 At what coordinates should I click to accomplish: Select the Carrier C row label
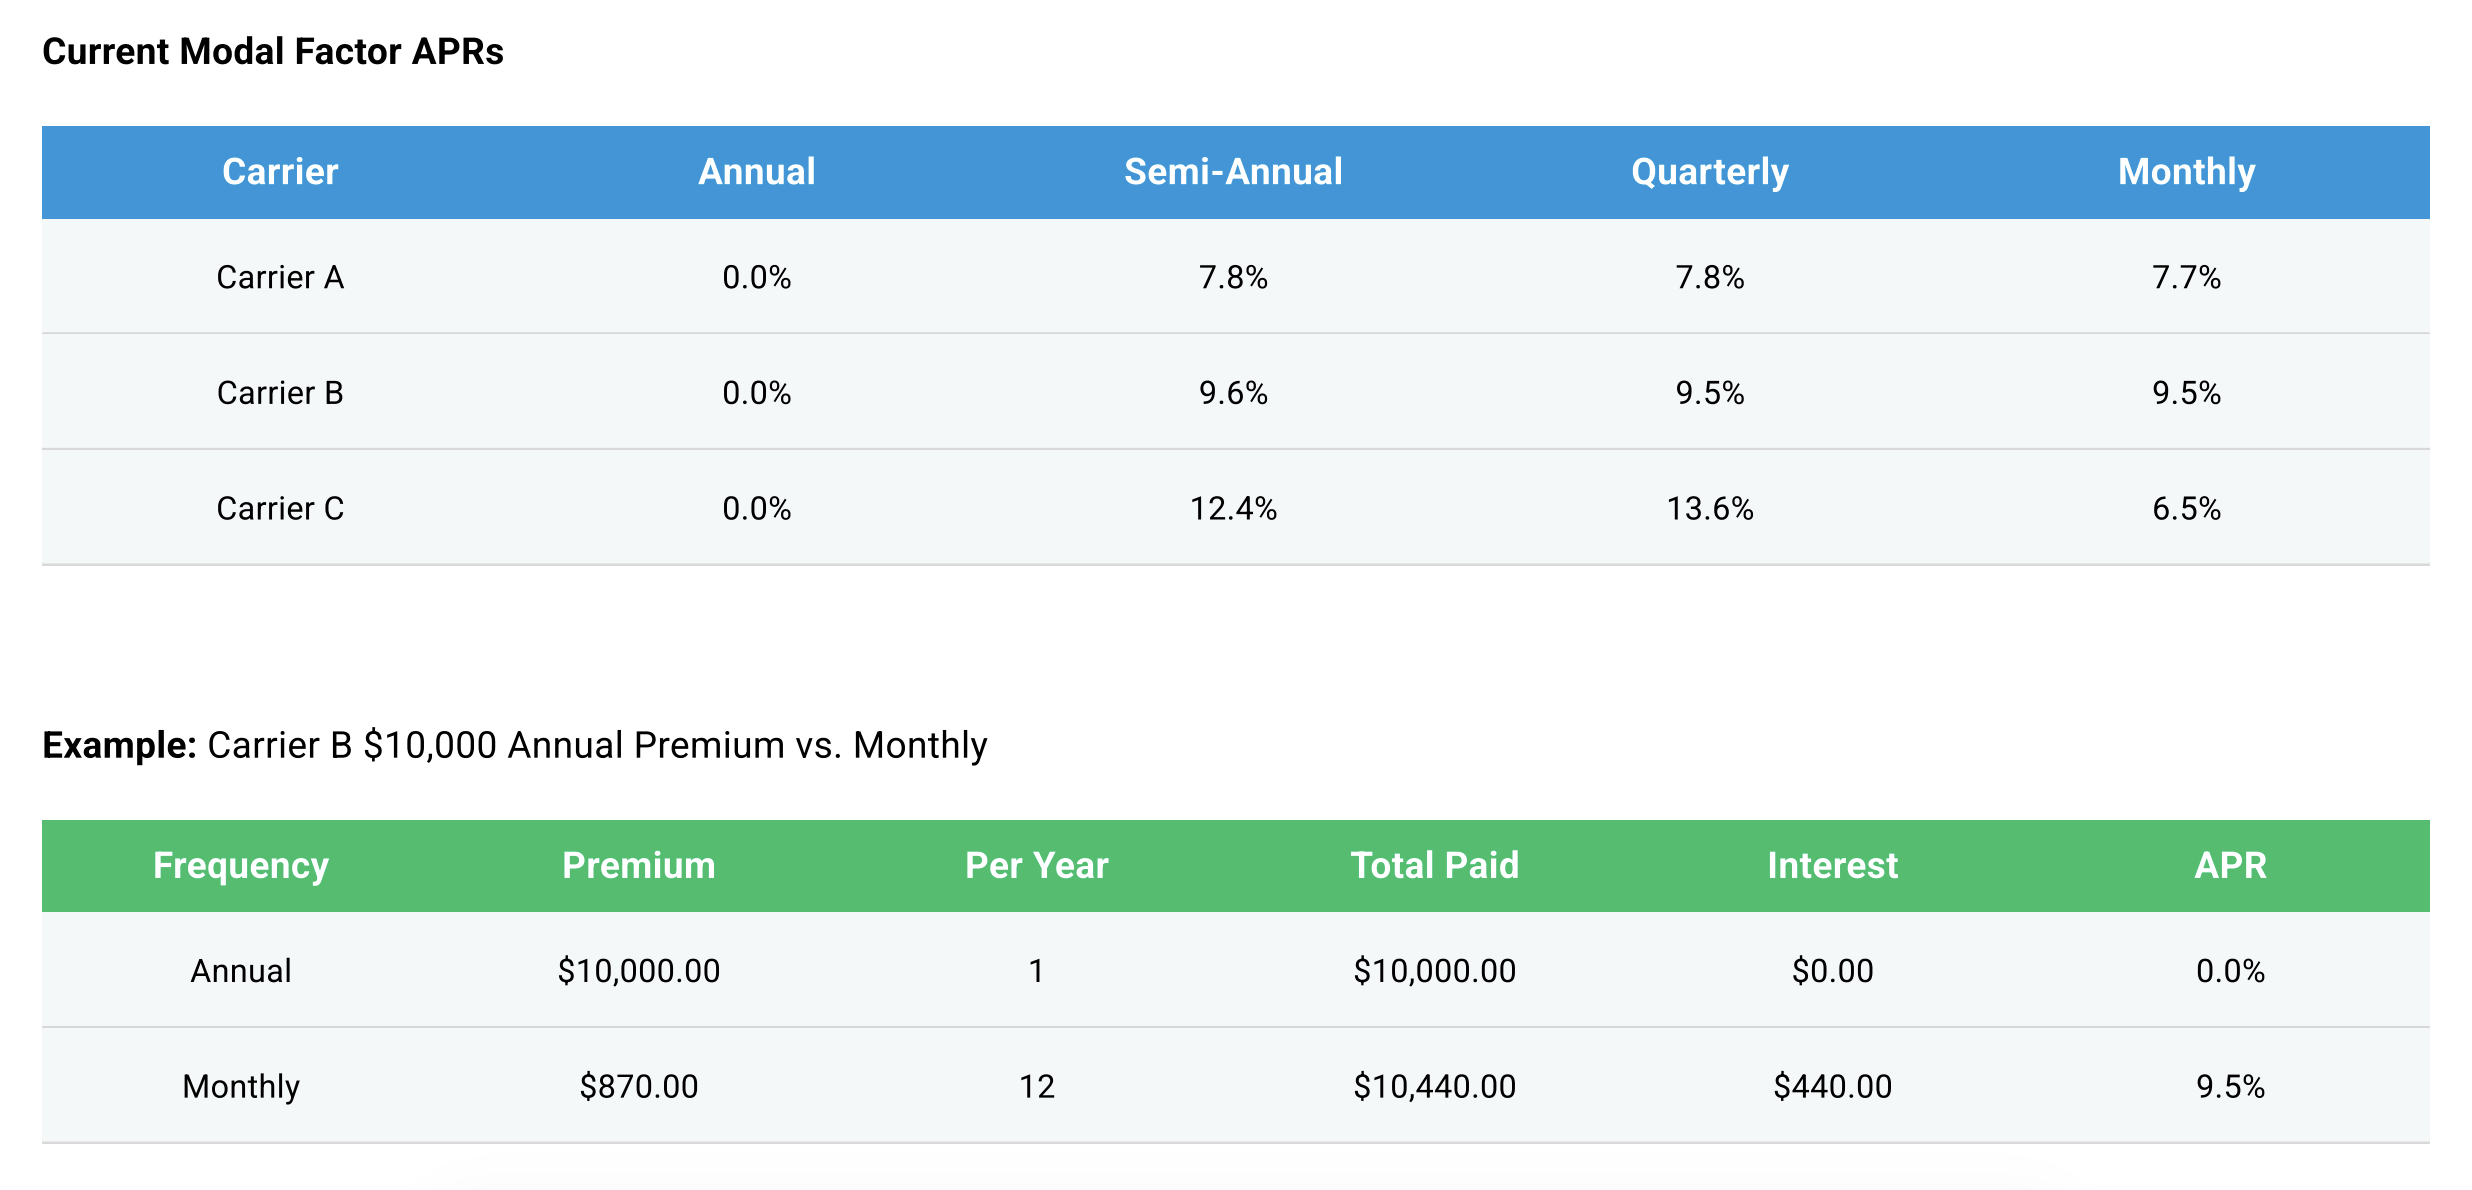280,509
